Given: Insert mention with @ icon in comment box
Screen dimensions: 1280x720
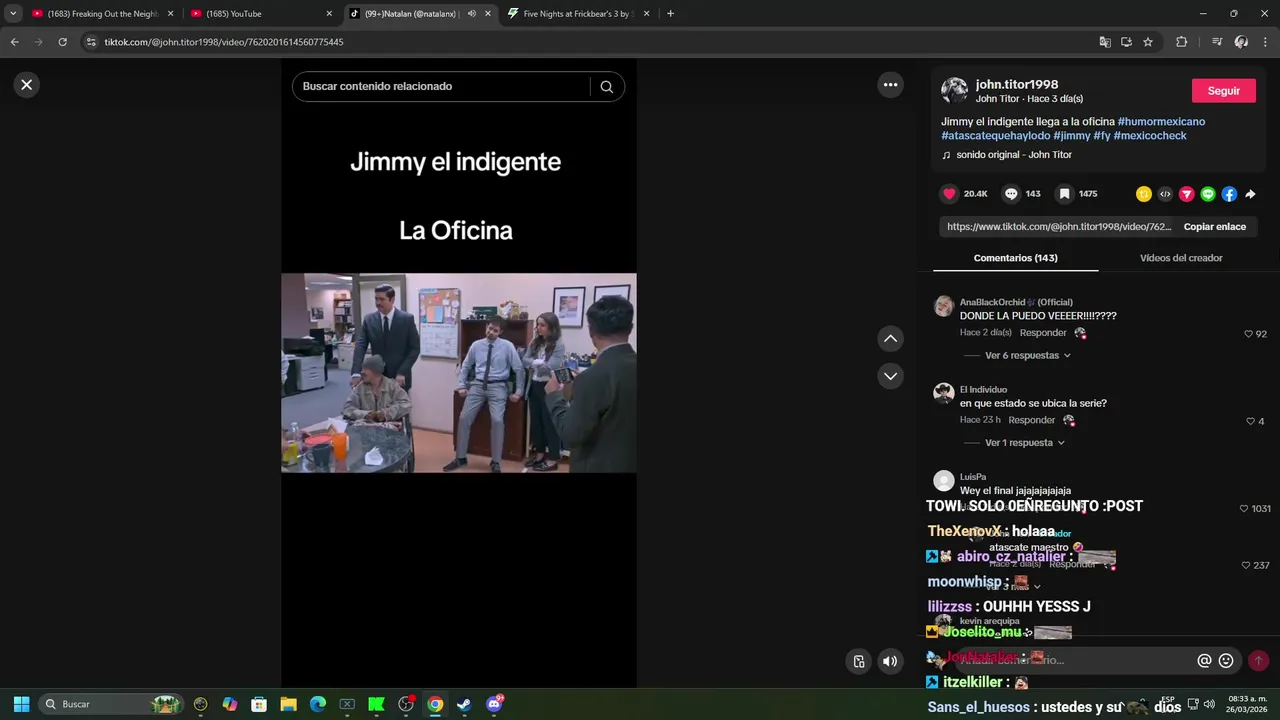Looking at the screenshot, I should pos(1204,661).
